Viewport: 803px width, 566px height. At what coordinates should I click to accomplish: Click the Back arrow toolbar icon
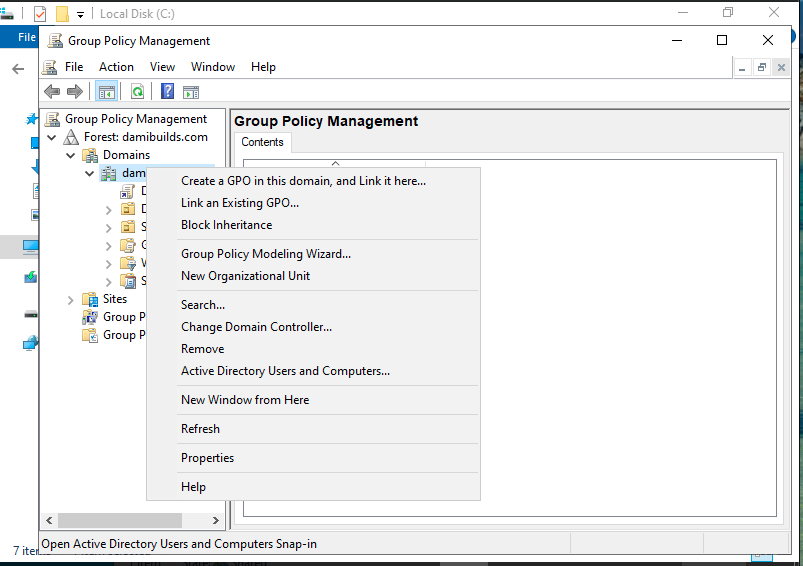[52, 92]
